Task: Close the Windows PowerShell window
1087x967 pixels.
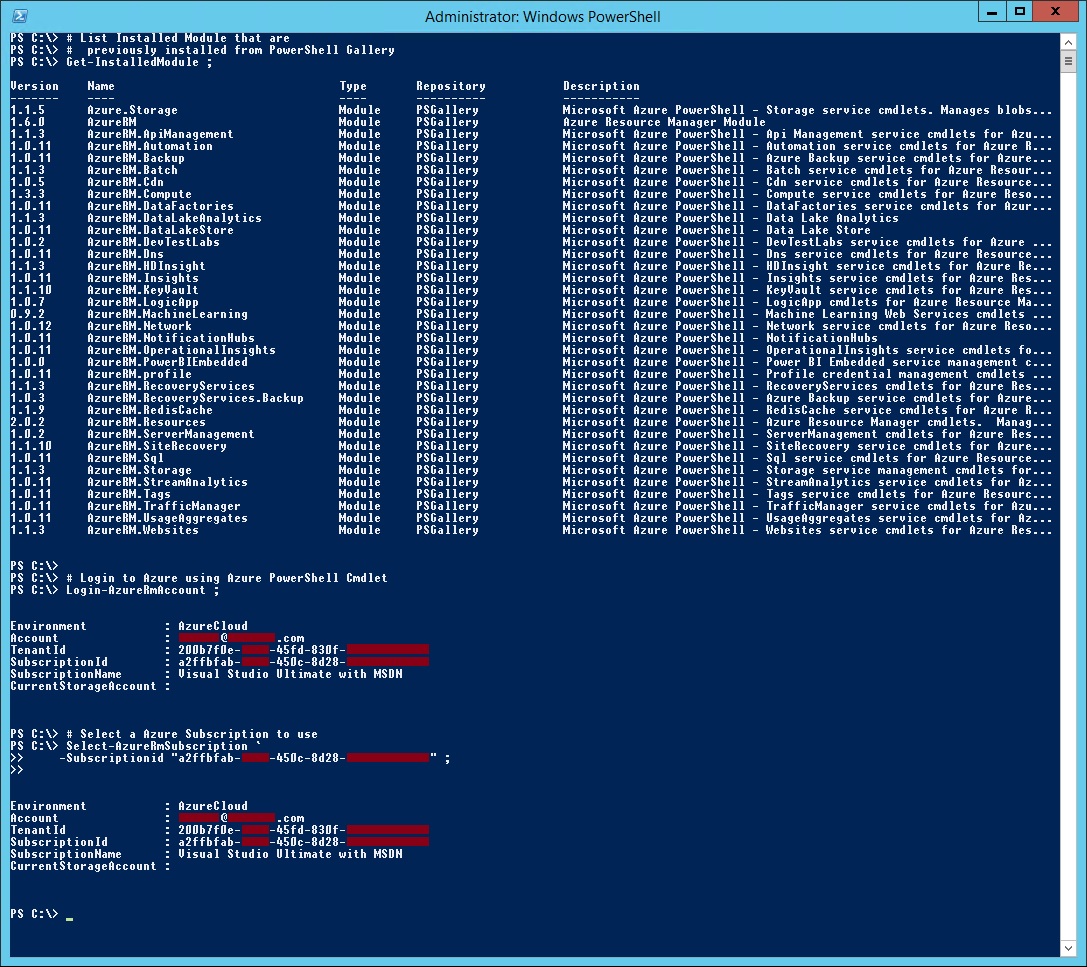Action: pyautogui.click(x=1055, y=12)
